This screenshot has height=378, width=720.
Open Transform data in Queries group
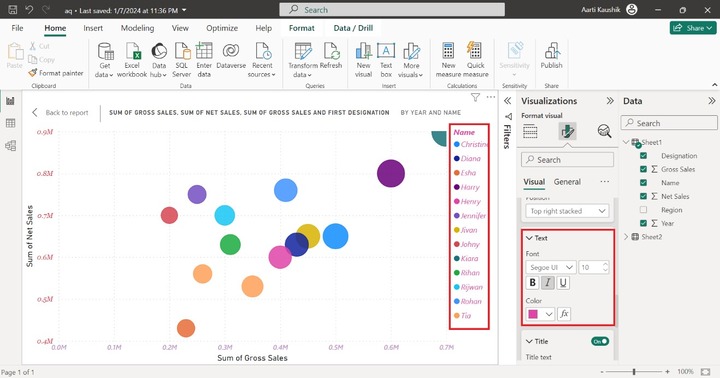click(x=303, y=60)
